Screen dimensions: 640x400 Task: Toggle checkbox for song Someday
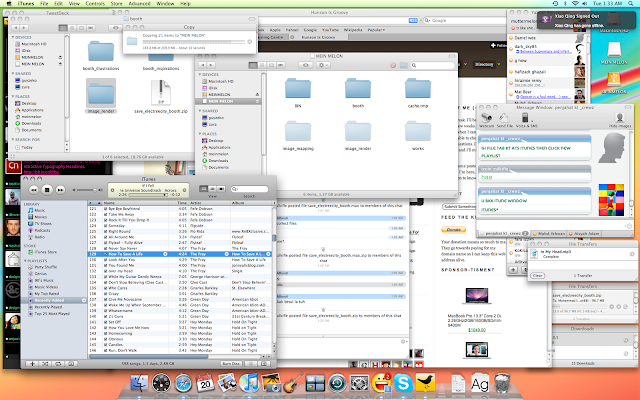pos(105,226)
